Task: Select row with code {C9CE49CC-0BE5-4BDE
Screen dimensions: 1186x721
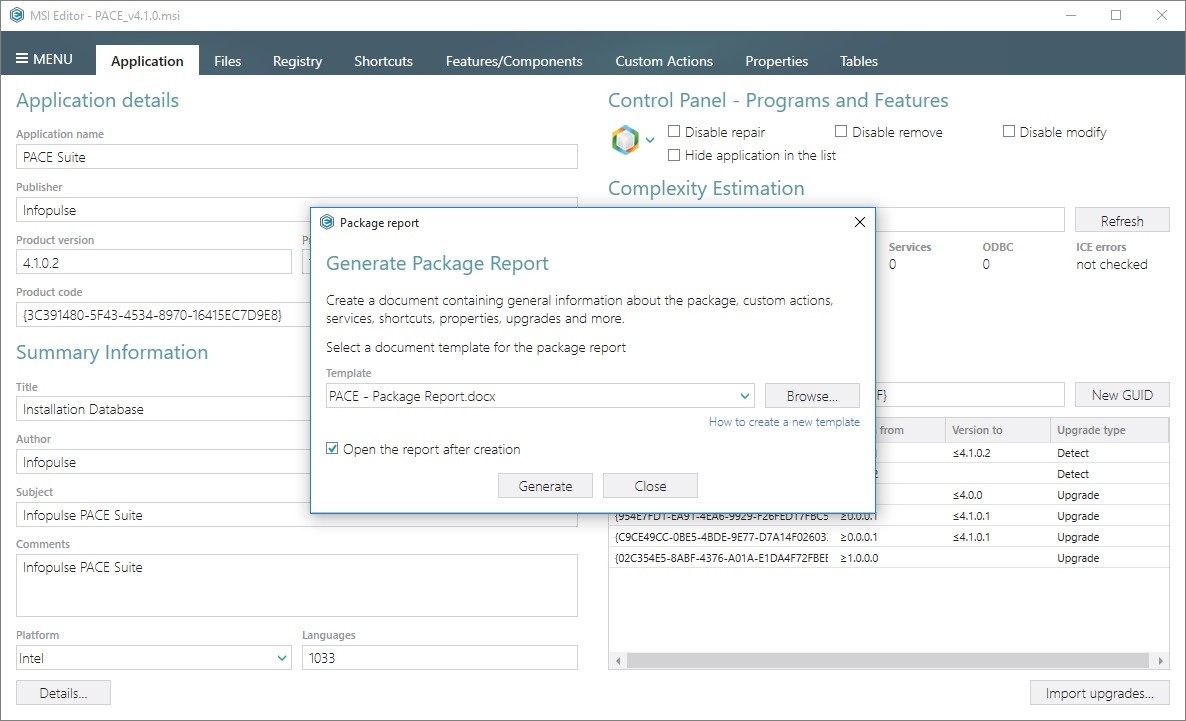Action: click(890, 537)
